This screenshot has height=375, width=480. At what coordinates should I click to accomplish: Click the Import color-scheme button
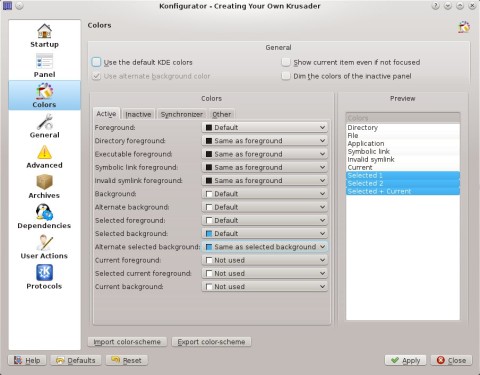127,342
